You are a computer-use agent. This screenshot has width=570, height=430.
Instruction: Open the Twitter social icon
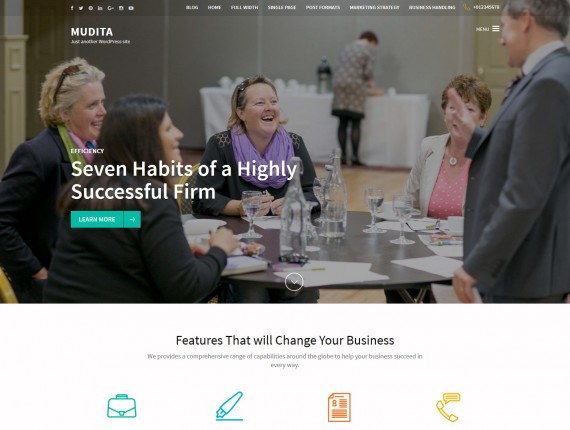coord(81,8)
